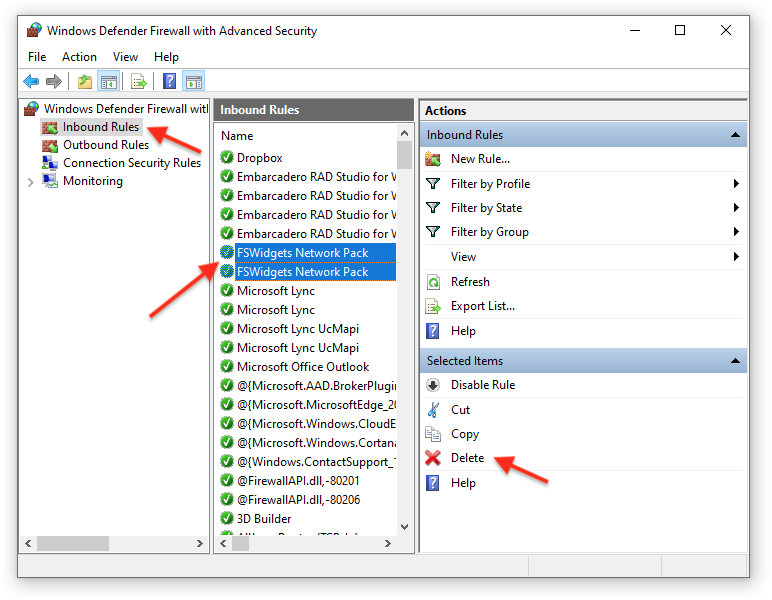772x600 pixels.
Task: Collapse the Selected Items section
Action: point(735,361)
